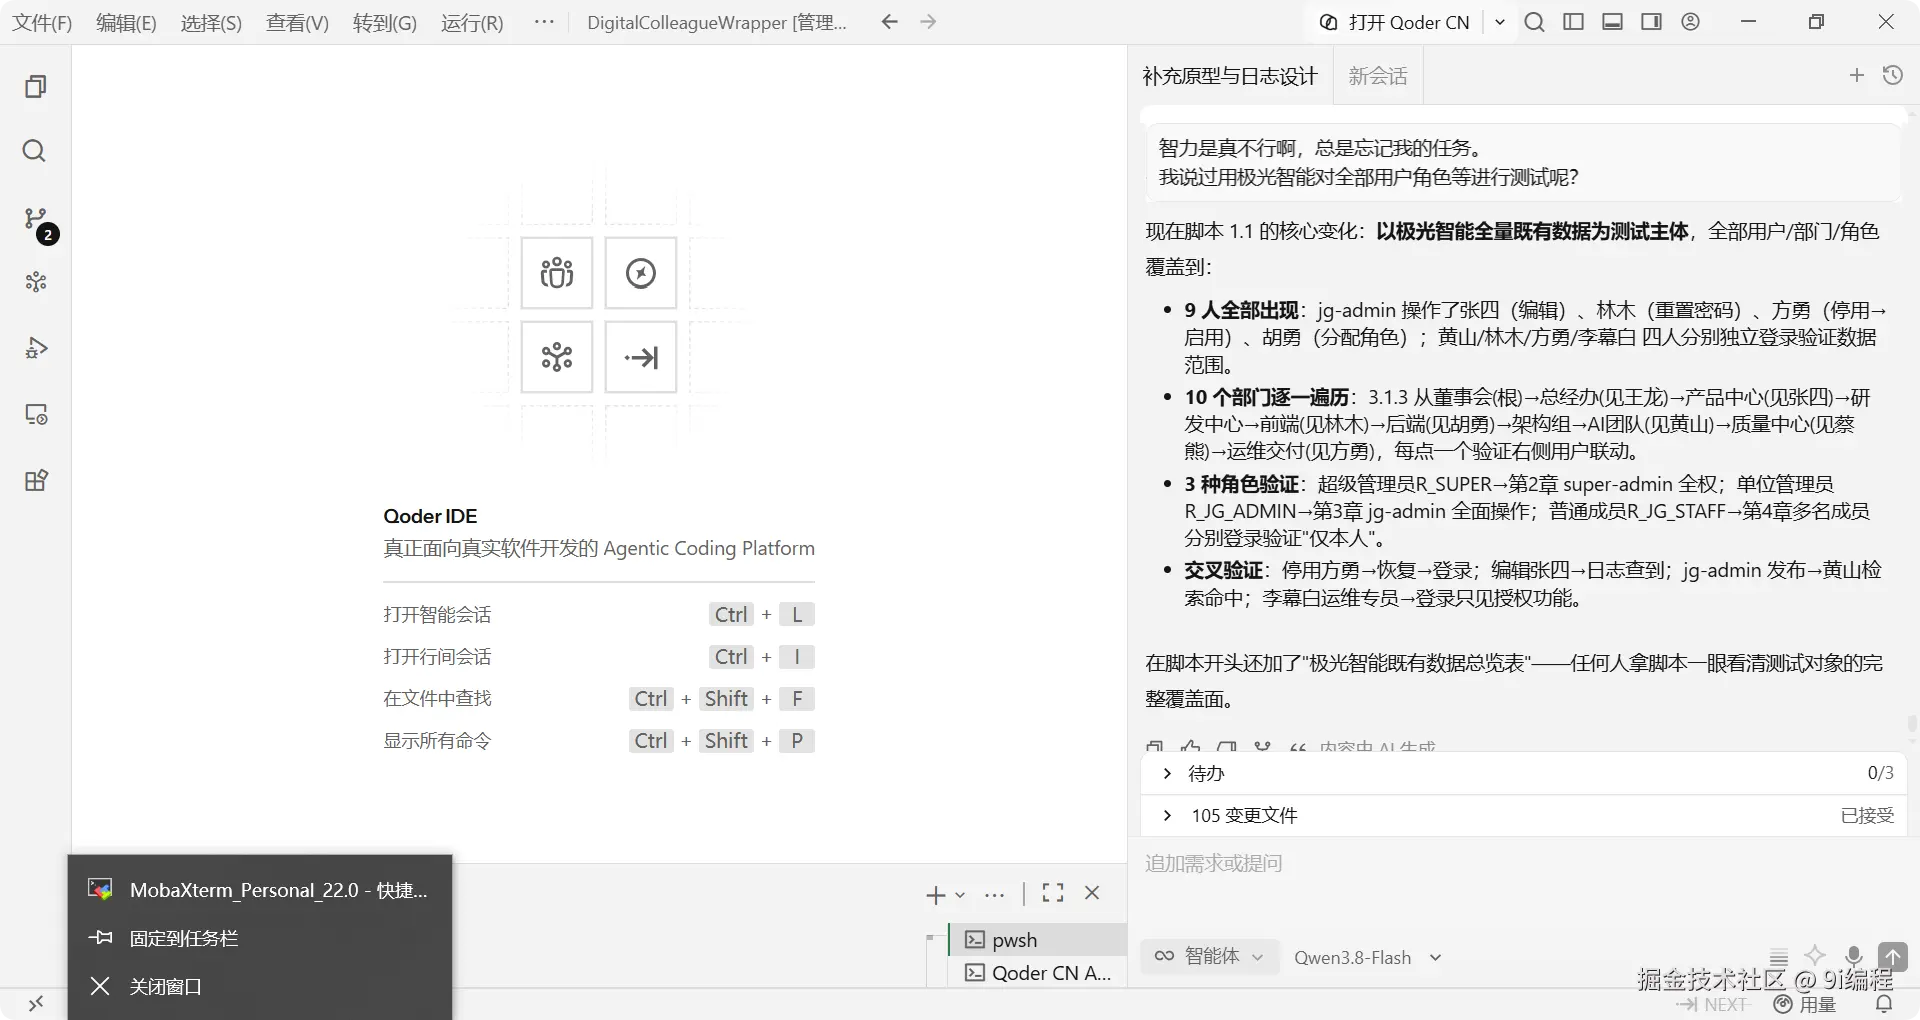Start a new chat with the plus icon
Image resolution: width=1920 pixels, height=1020 pixels.
1857,75
